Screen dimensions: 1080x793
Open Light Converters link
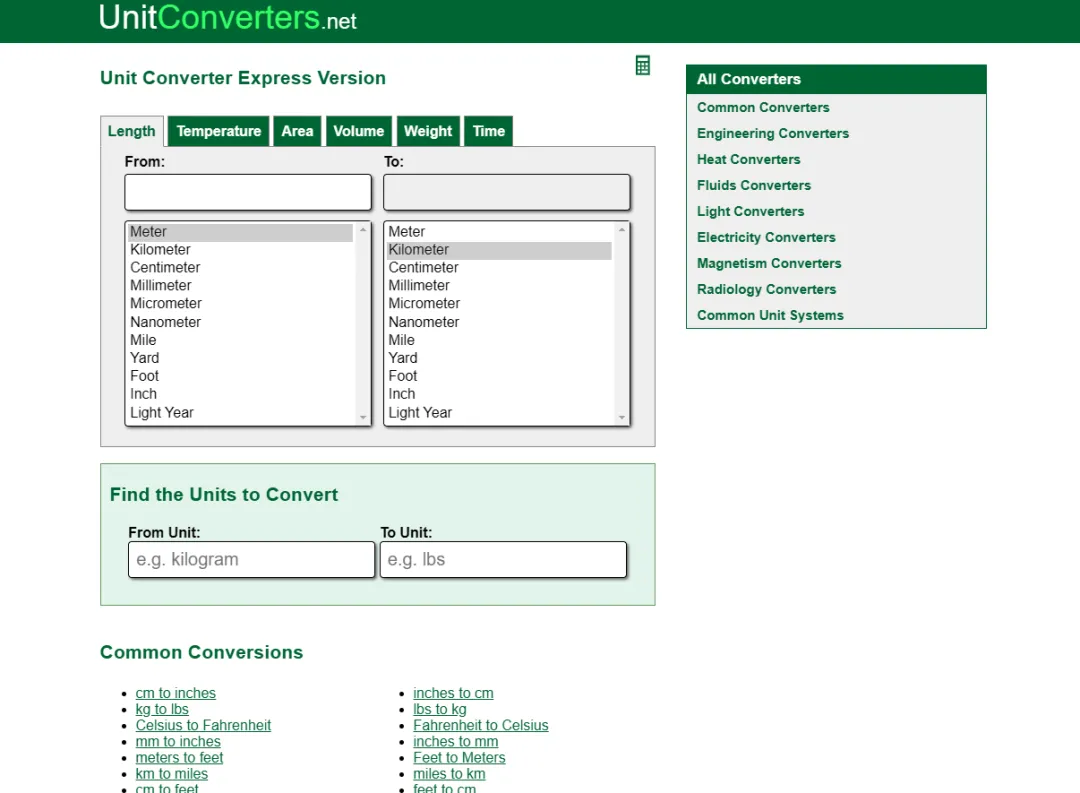(750, 212)
